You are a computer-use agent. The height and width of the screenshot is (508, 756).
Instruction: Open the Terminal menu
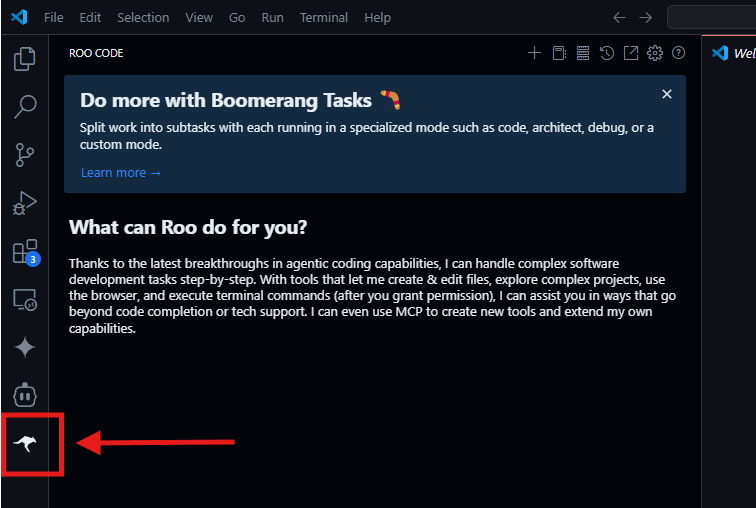click(x=324, y=18)
